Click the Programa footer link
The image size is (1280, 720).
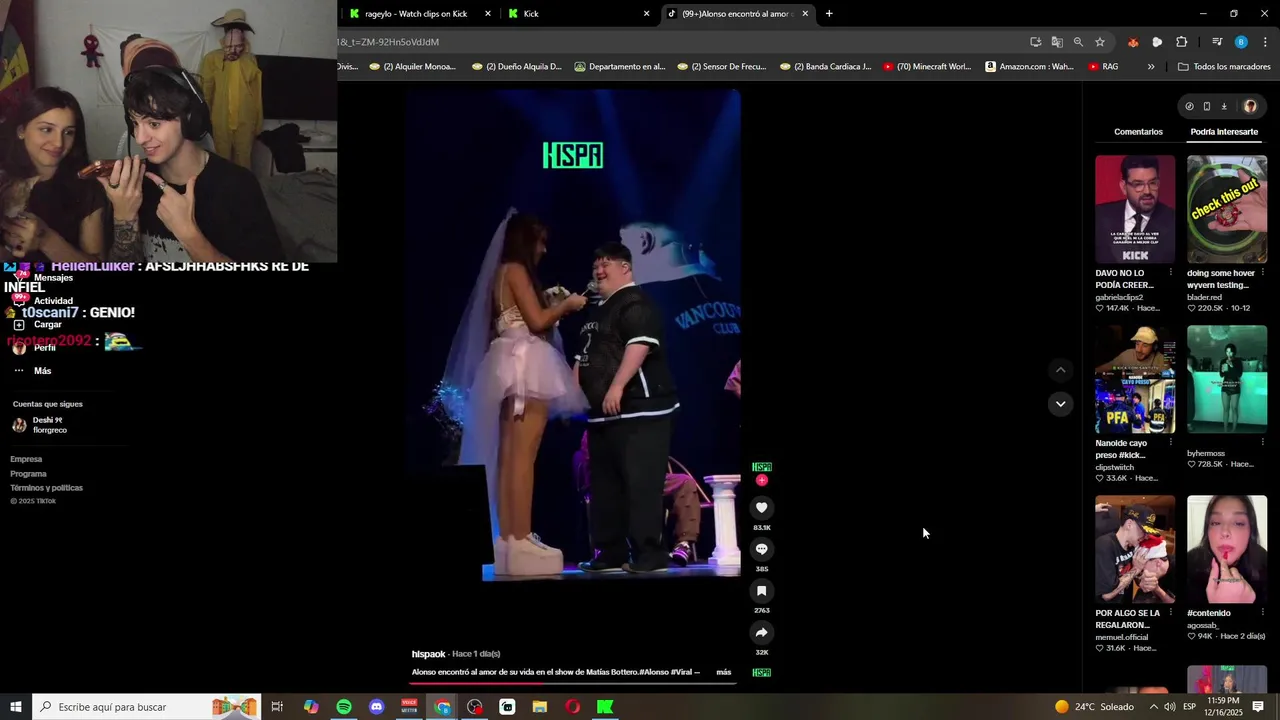(28, 474)
